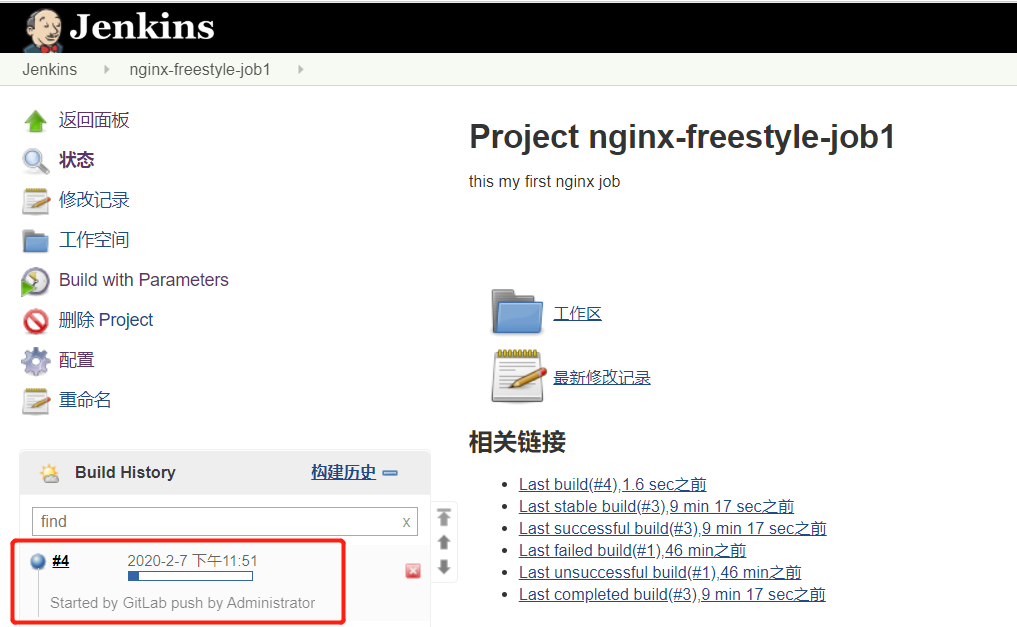Click the blue status ball of build #4
Image resolution: width=1017 pixels, height=627 pixels.
pyautogui.click(x=38, y=561)
